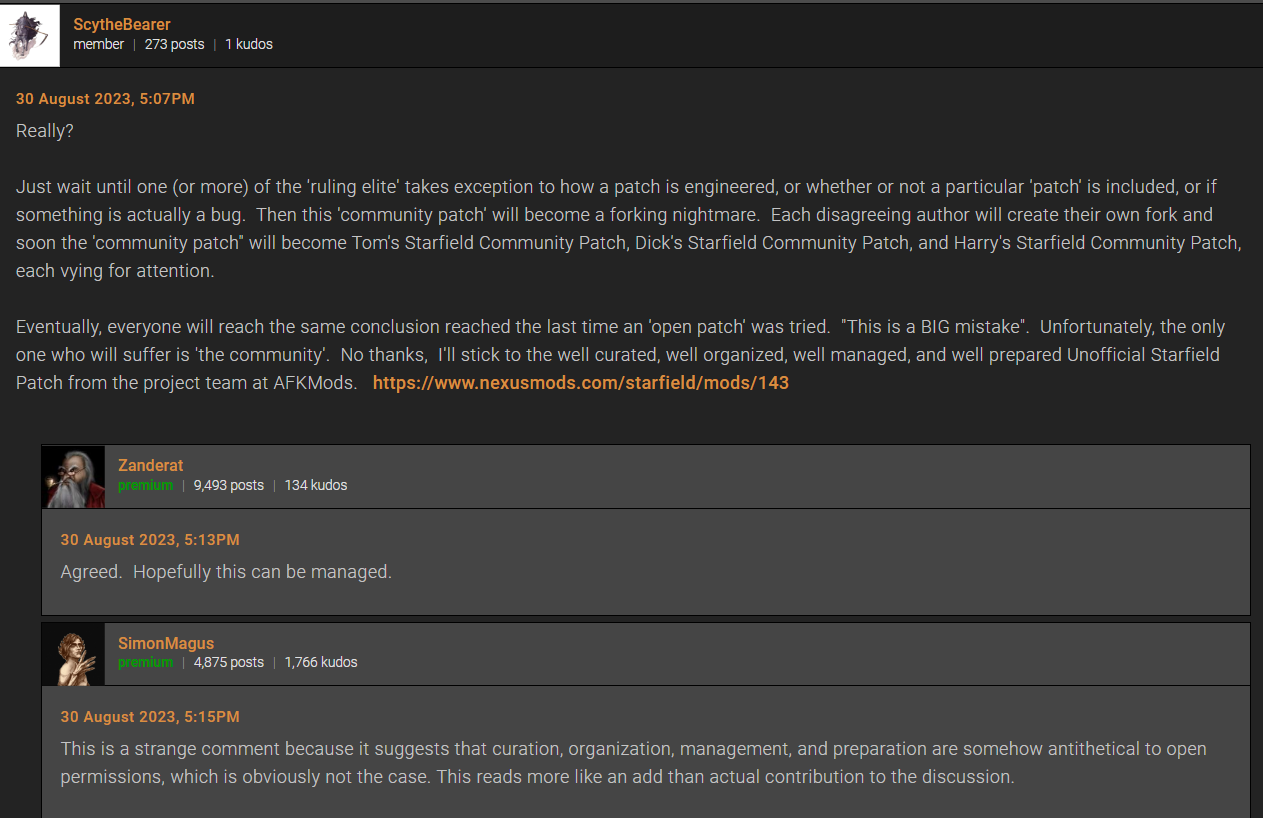Viewport: 1263px width, 818px height.
Task: Click the premium badge under Zanderat
Action: 146,485
